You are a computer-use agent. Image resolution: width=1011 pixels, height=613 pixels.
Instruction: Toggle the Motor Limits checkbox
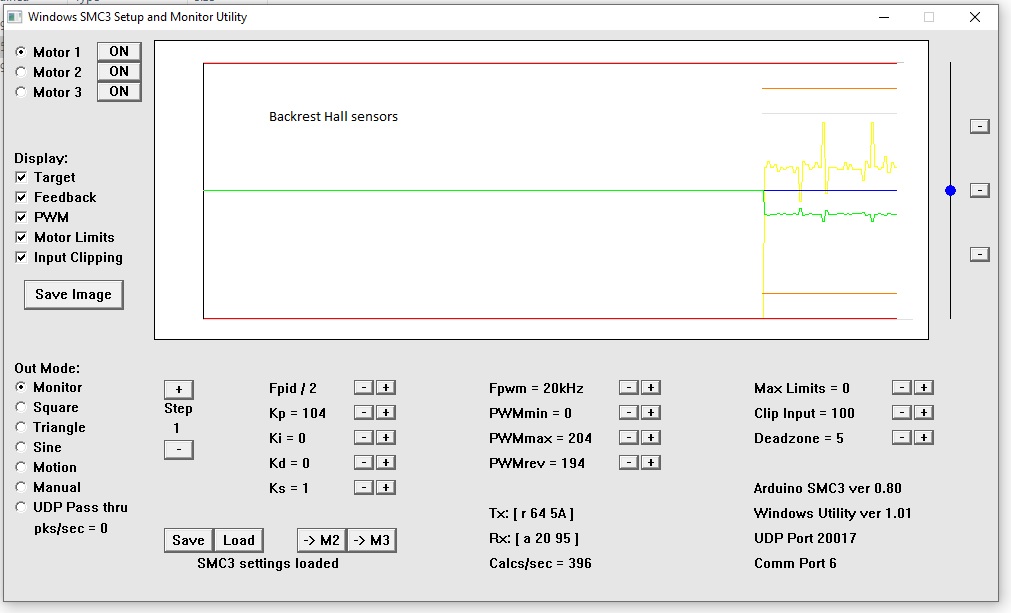22,238
